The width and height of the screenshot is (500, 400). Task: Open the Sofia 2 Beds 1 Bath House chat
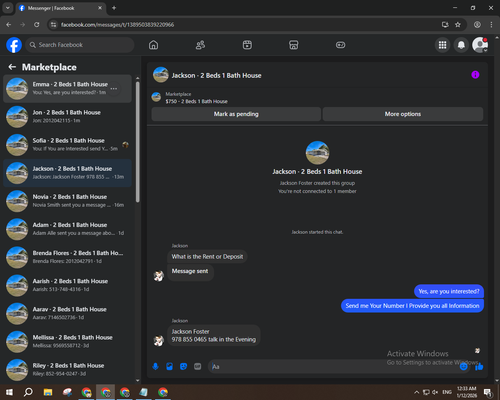tap(67, 145)
